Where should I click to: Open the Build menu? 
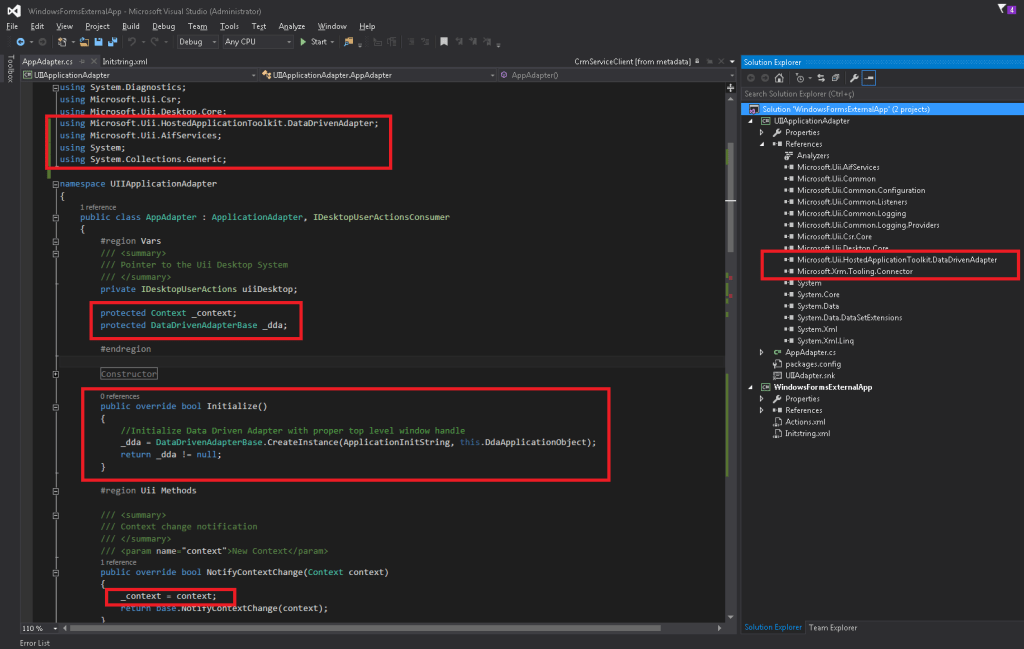pos(131,26)
